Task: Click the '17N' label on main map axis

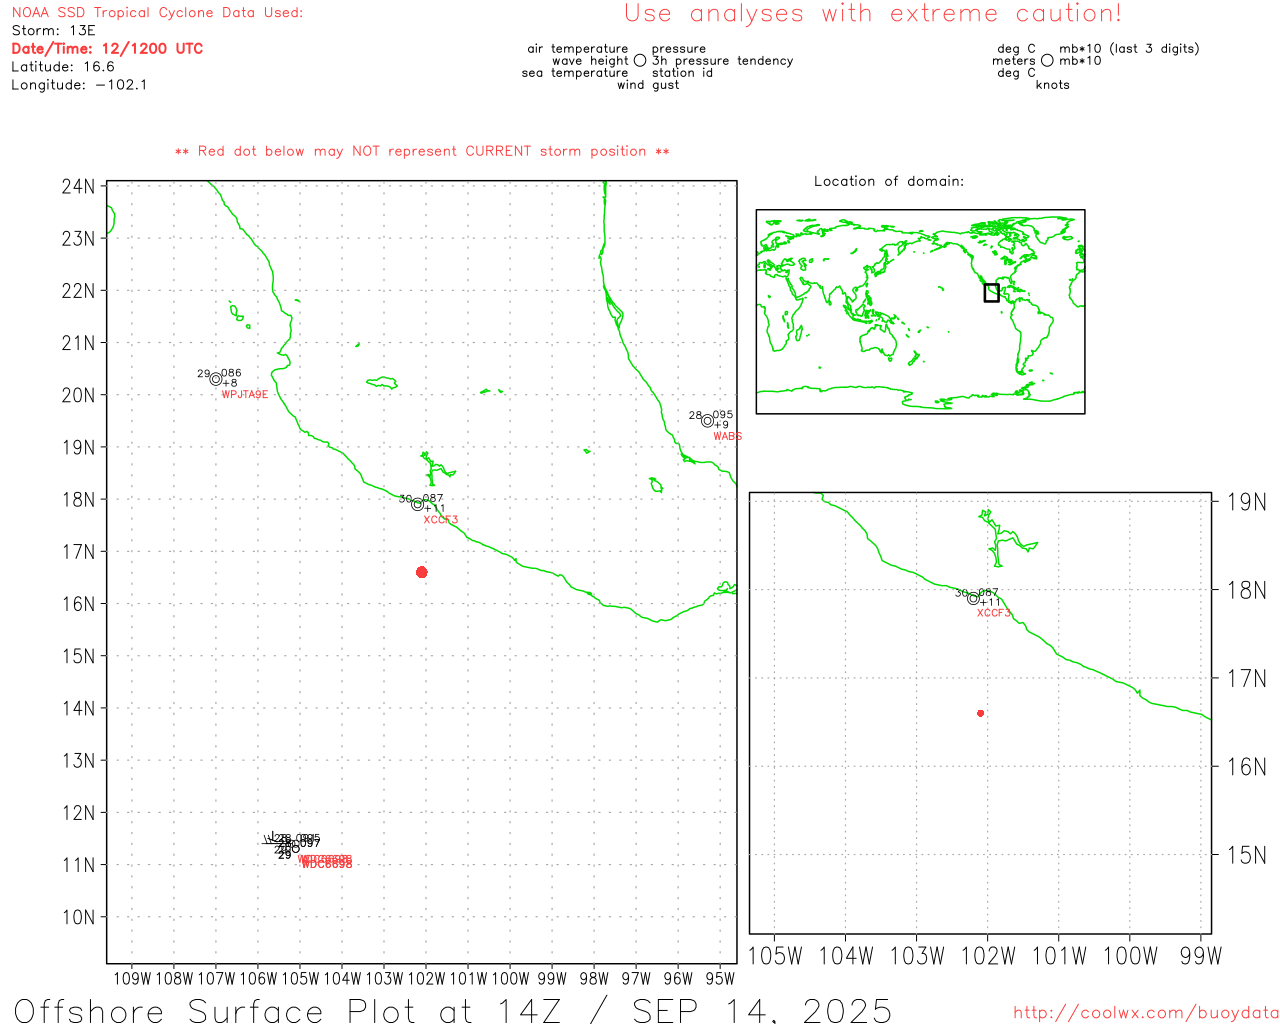Action: point(78,552)
